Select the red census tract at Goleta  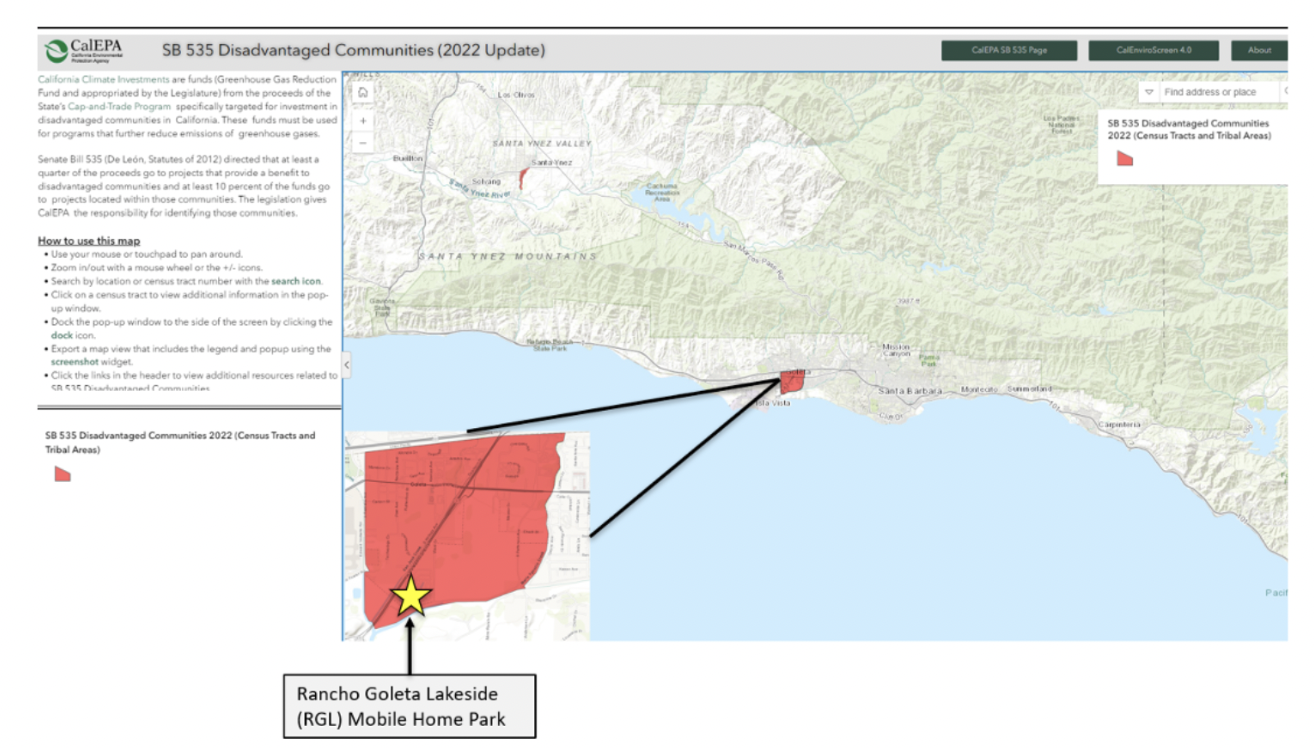pyautogui.click(x=792, y=381)
